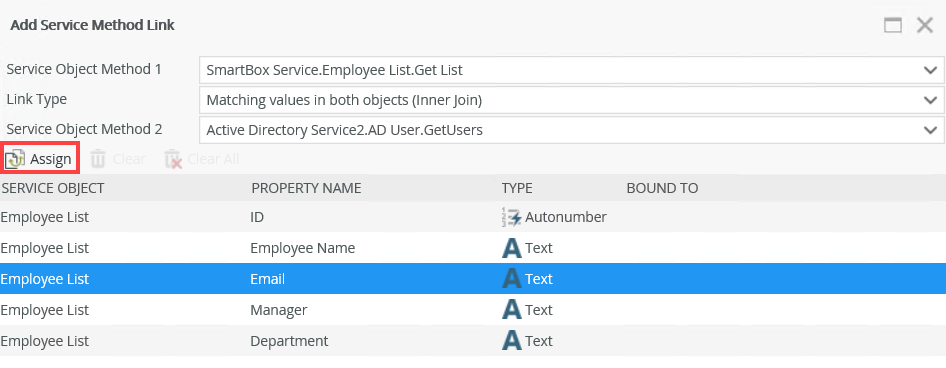Click the Text type icon for Manager
946x368 pixels.
click(512, 309)
